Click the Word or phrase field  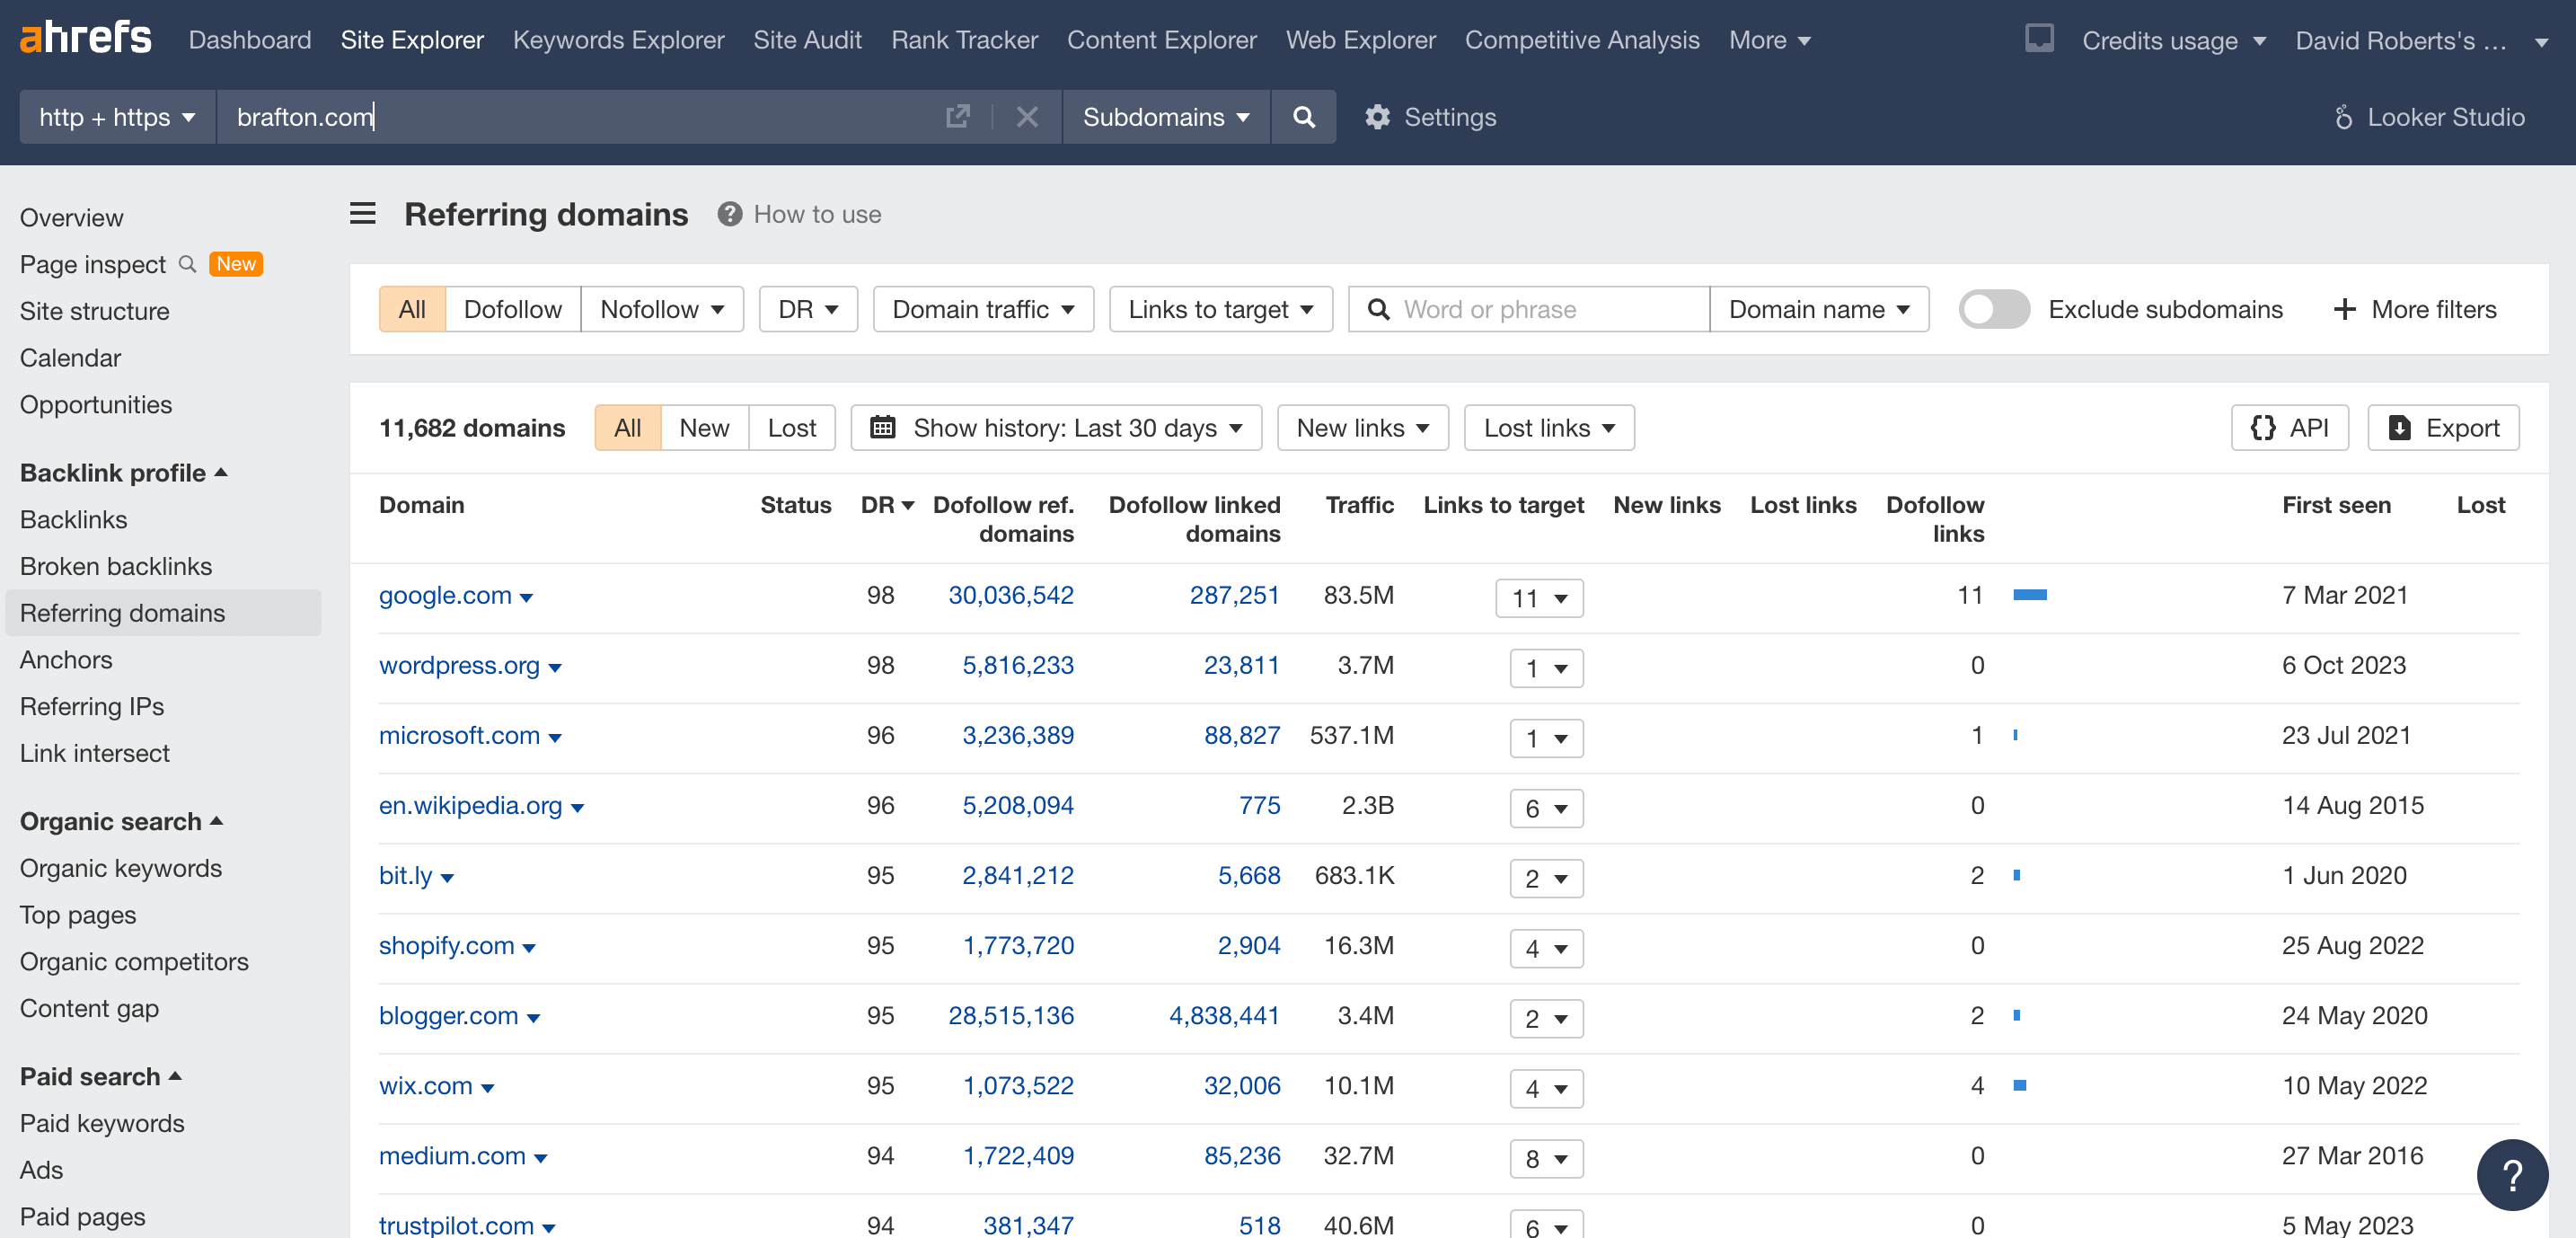[x=1529, y=309]
